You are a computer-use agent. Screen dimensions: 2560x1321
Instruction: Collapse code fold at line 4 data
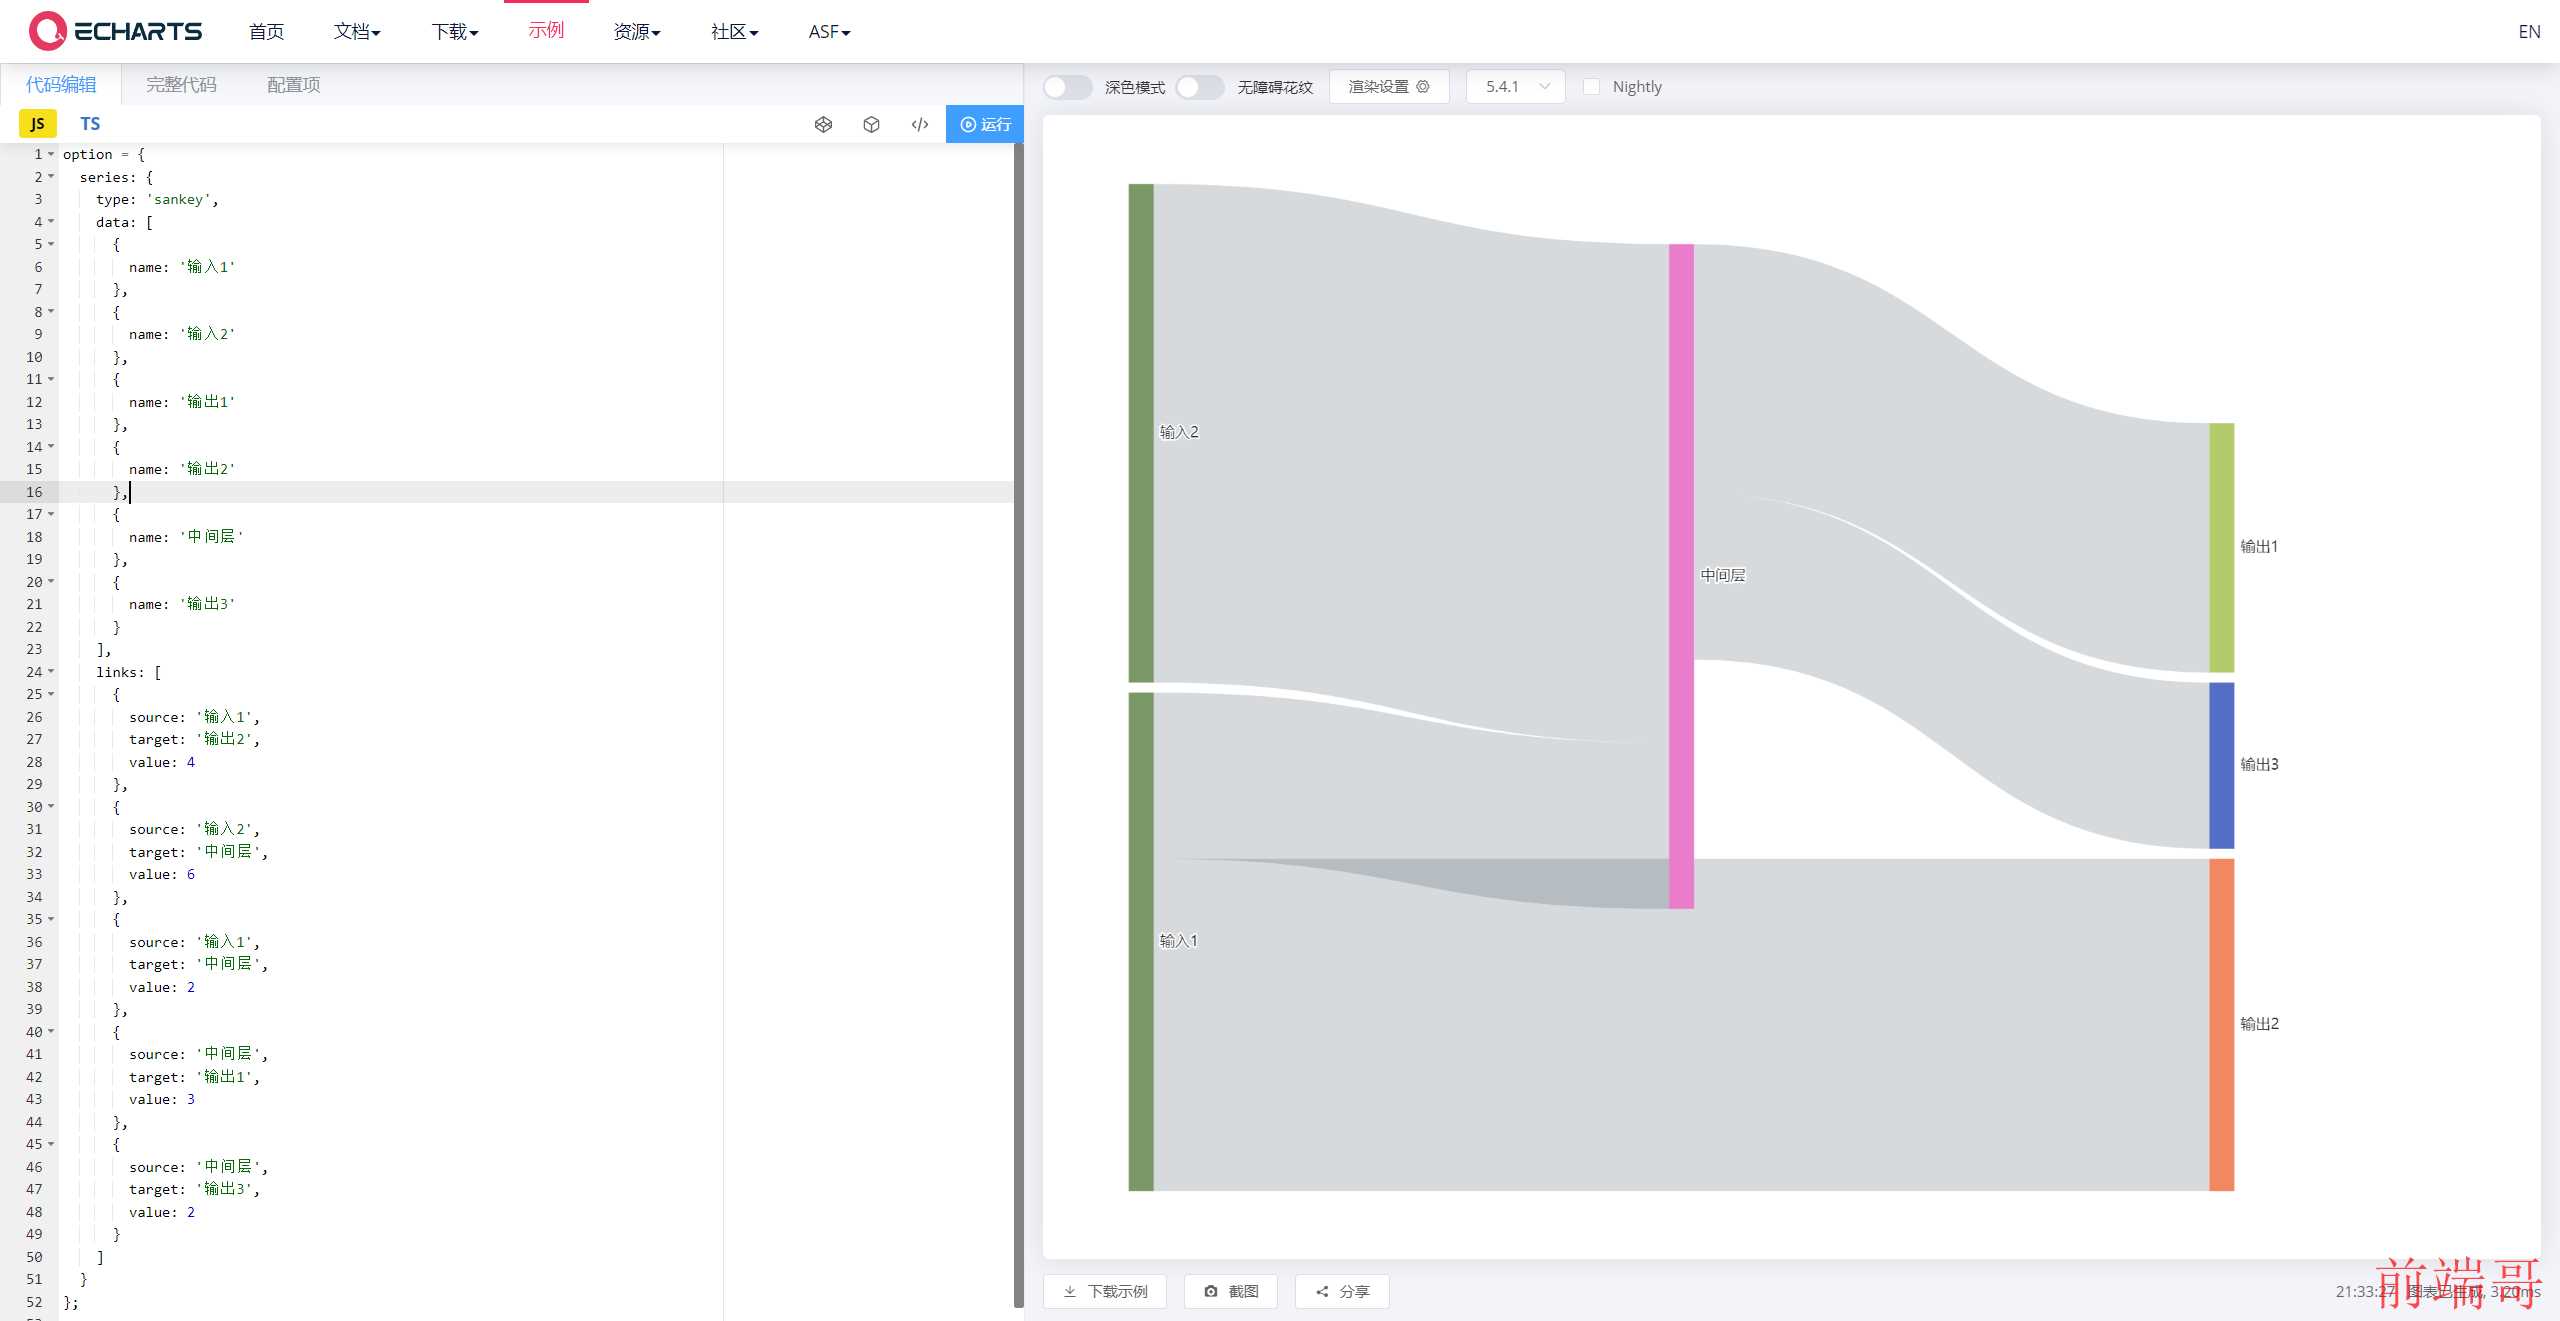[51, 222]
